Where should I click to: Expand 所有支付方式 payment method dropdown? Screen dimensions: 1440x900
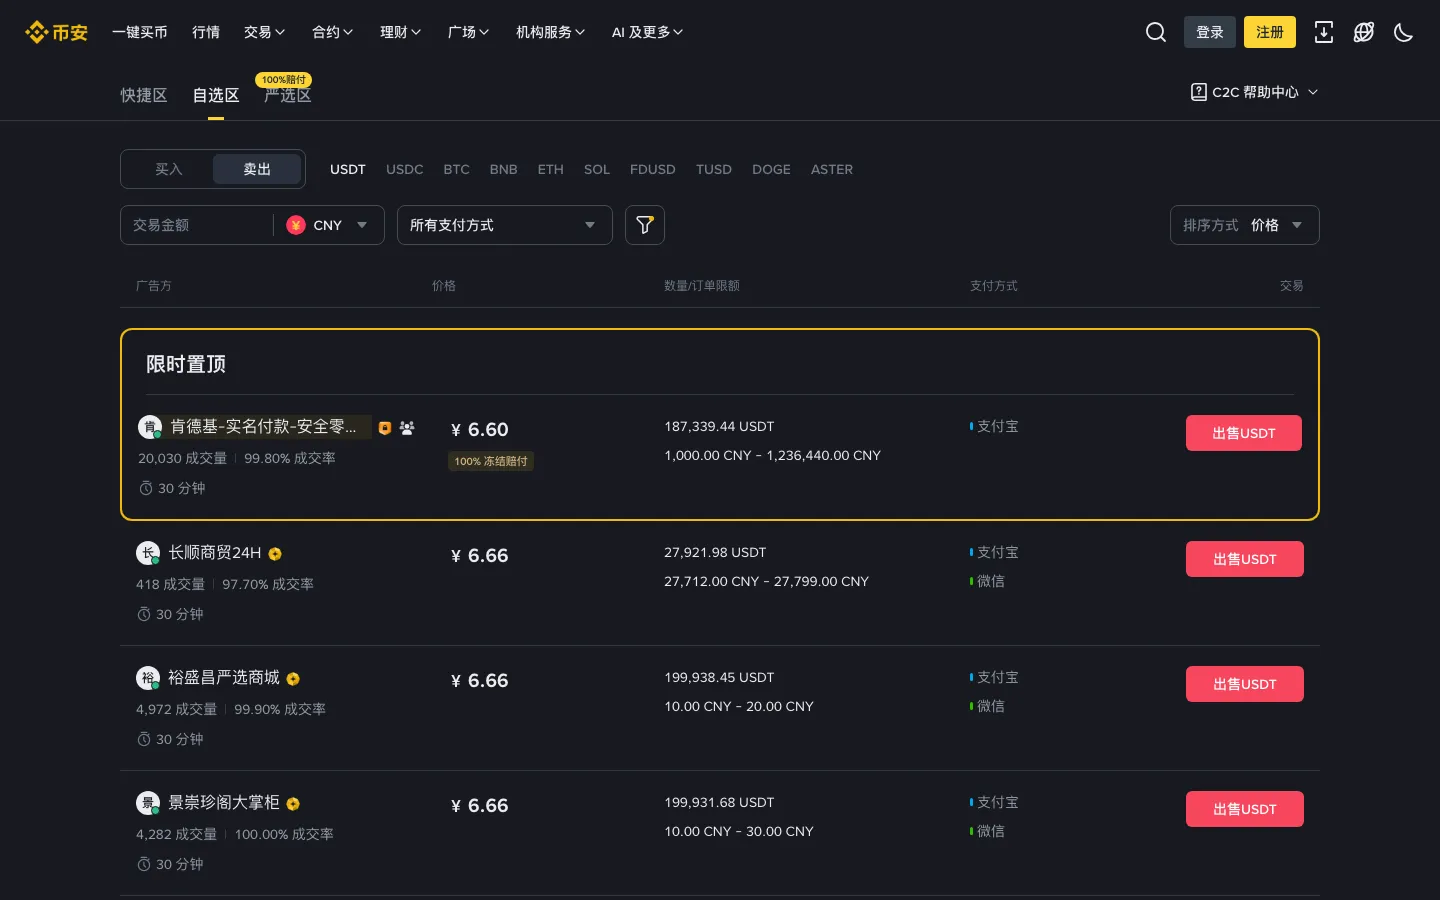pos(505,225)
